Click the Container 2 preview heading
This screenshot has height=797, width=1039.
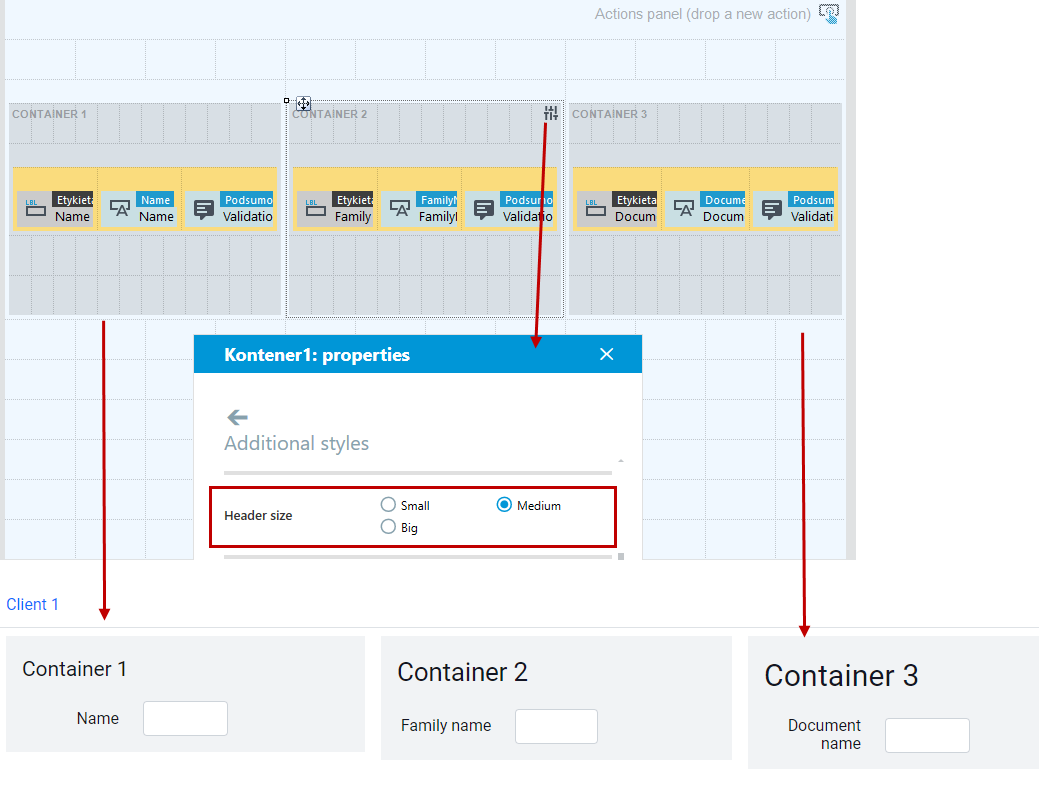coord(463,672)
